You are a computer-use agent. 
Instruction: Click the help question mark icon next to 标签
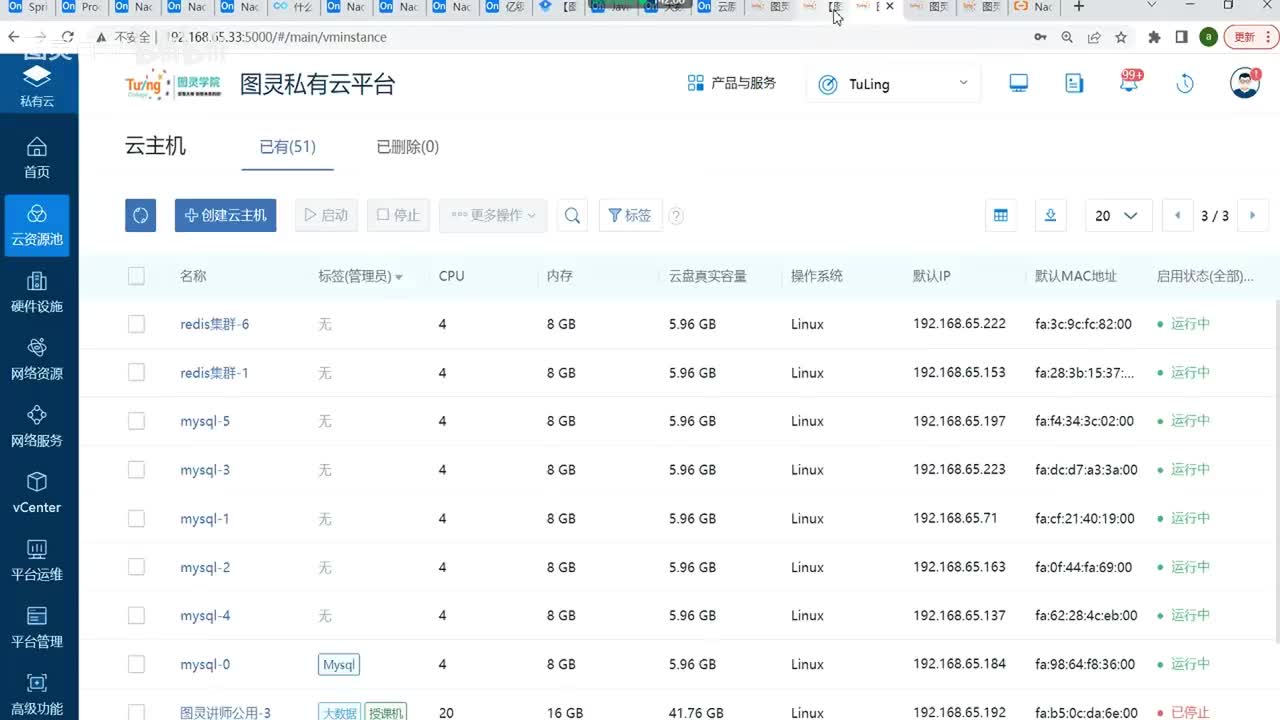pos(676,215)
